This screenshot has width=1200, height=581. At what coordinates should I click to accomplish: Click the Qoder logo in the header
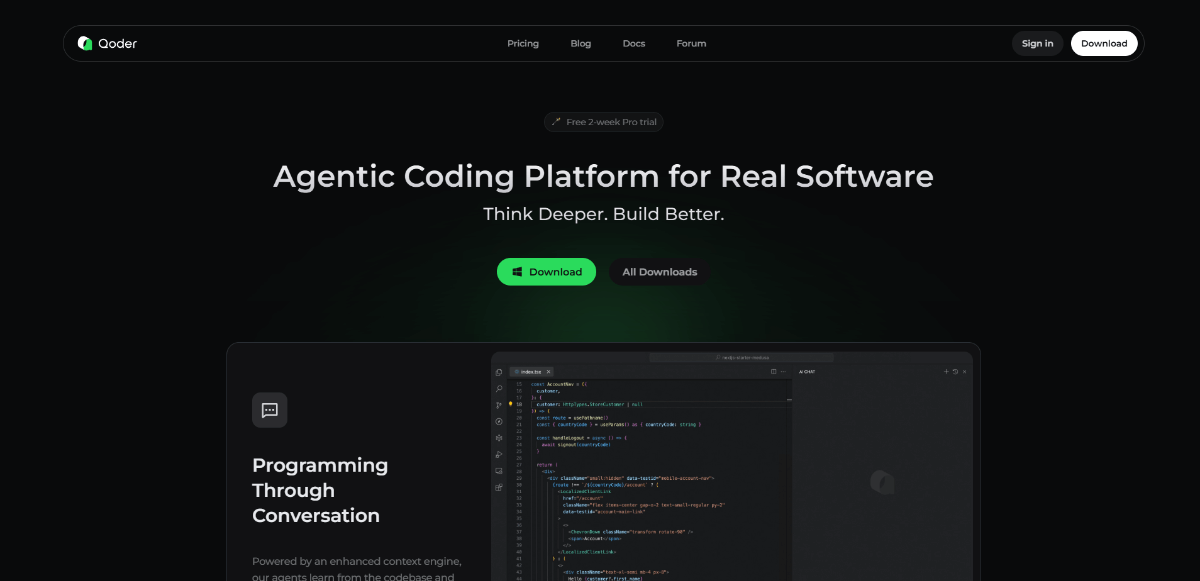(108, 43)
